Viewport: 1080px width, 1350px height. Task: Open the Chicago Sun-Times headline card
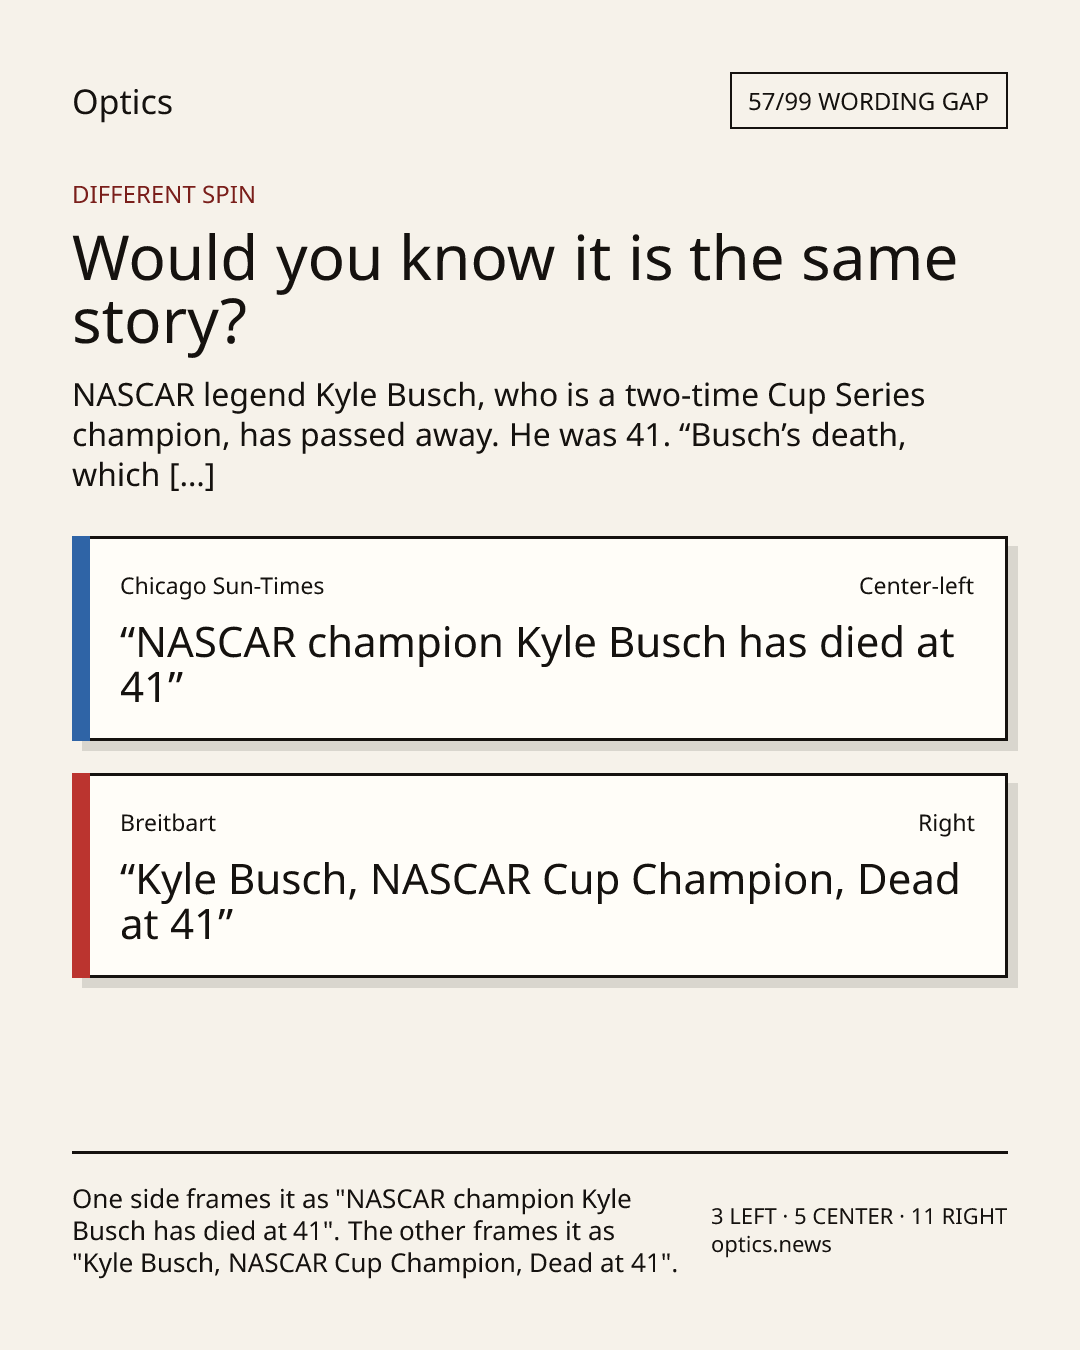click(540, 639)
